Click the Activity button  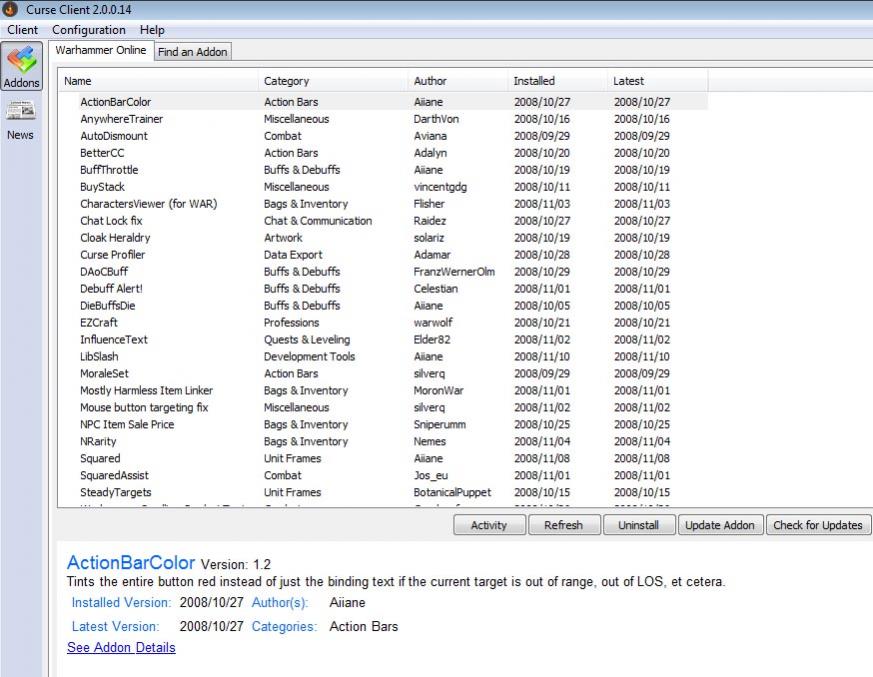coord(489,525)
